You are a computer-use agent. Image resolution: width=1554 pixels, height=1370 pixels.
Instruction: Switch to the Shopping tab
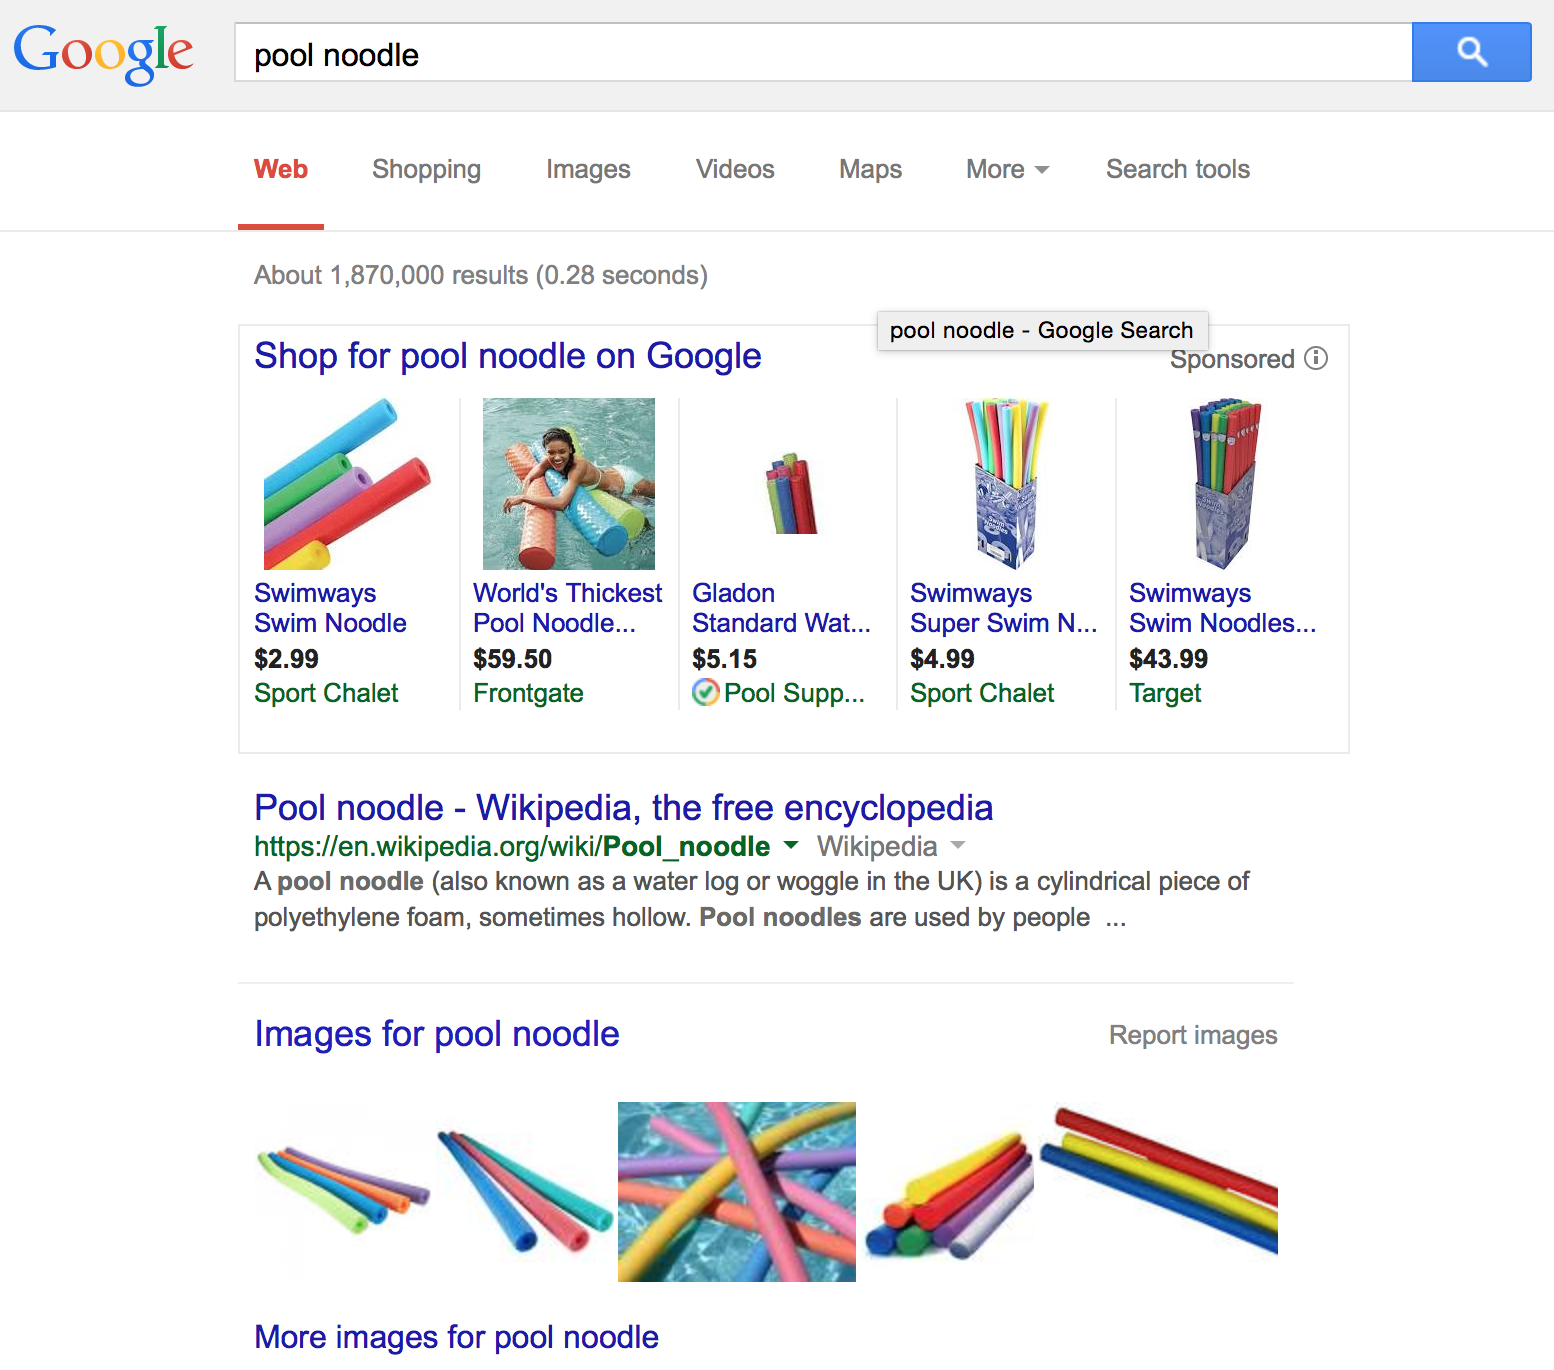[x=426, y=170]
